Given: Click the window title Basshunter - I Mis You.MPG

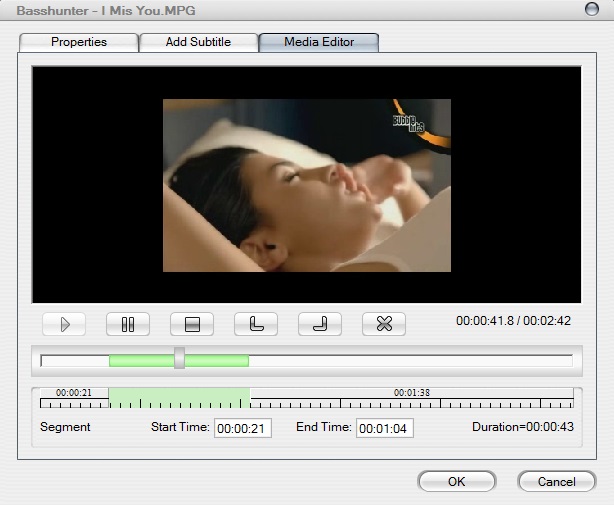Looking at the screenshot, I should tap(106, 11).
